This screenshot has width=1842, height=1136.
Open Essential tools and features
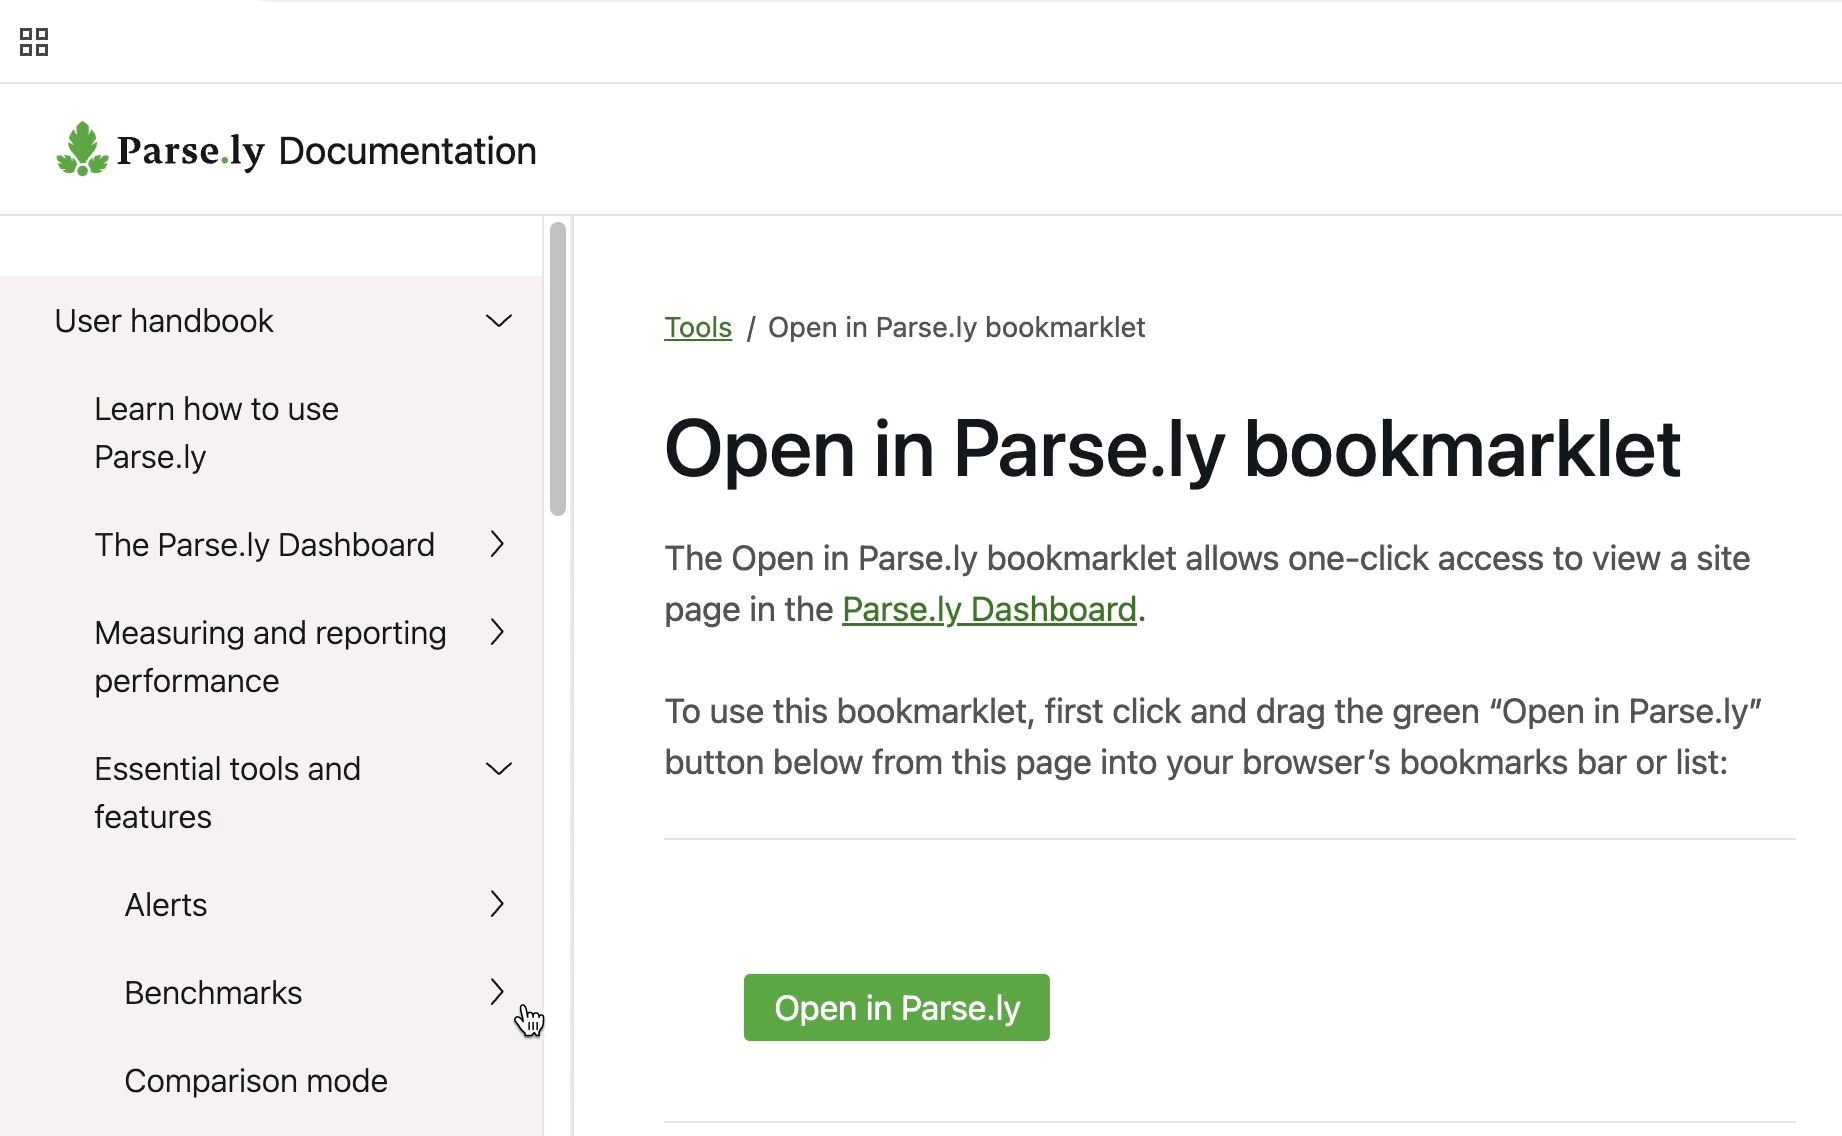(227, 793)
